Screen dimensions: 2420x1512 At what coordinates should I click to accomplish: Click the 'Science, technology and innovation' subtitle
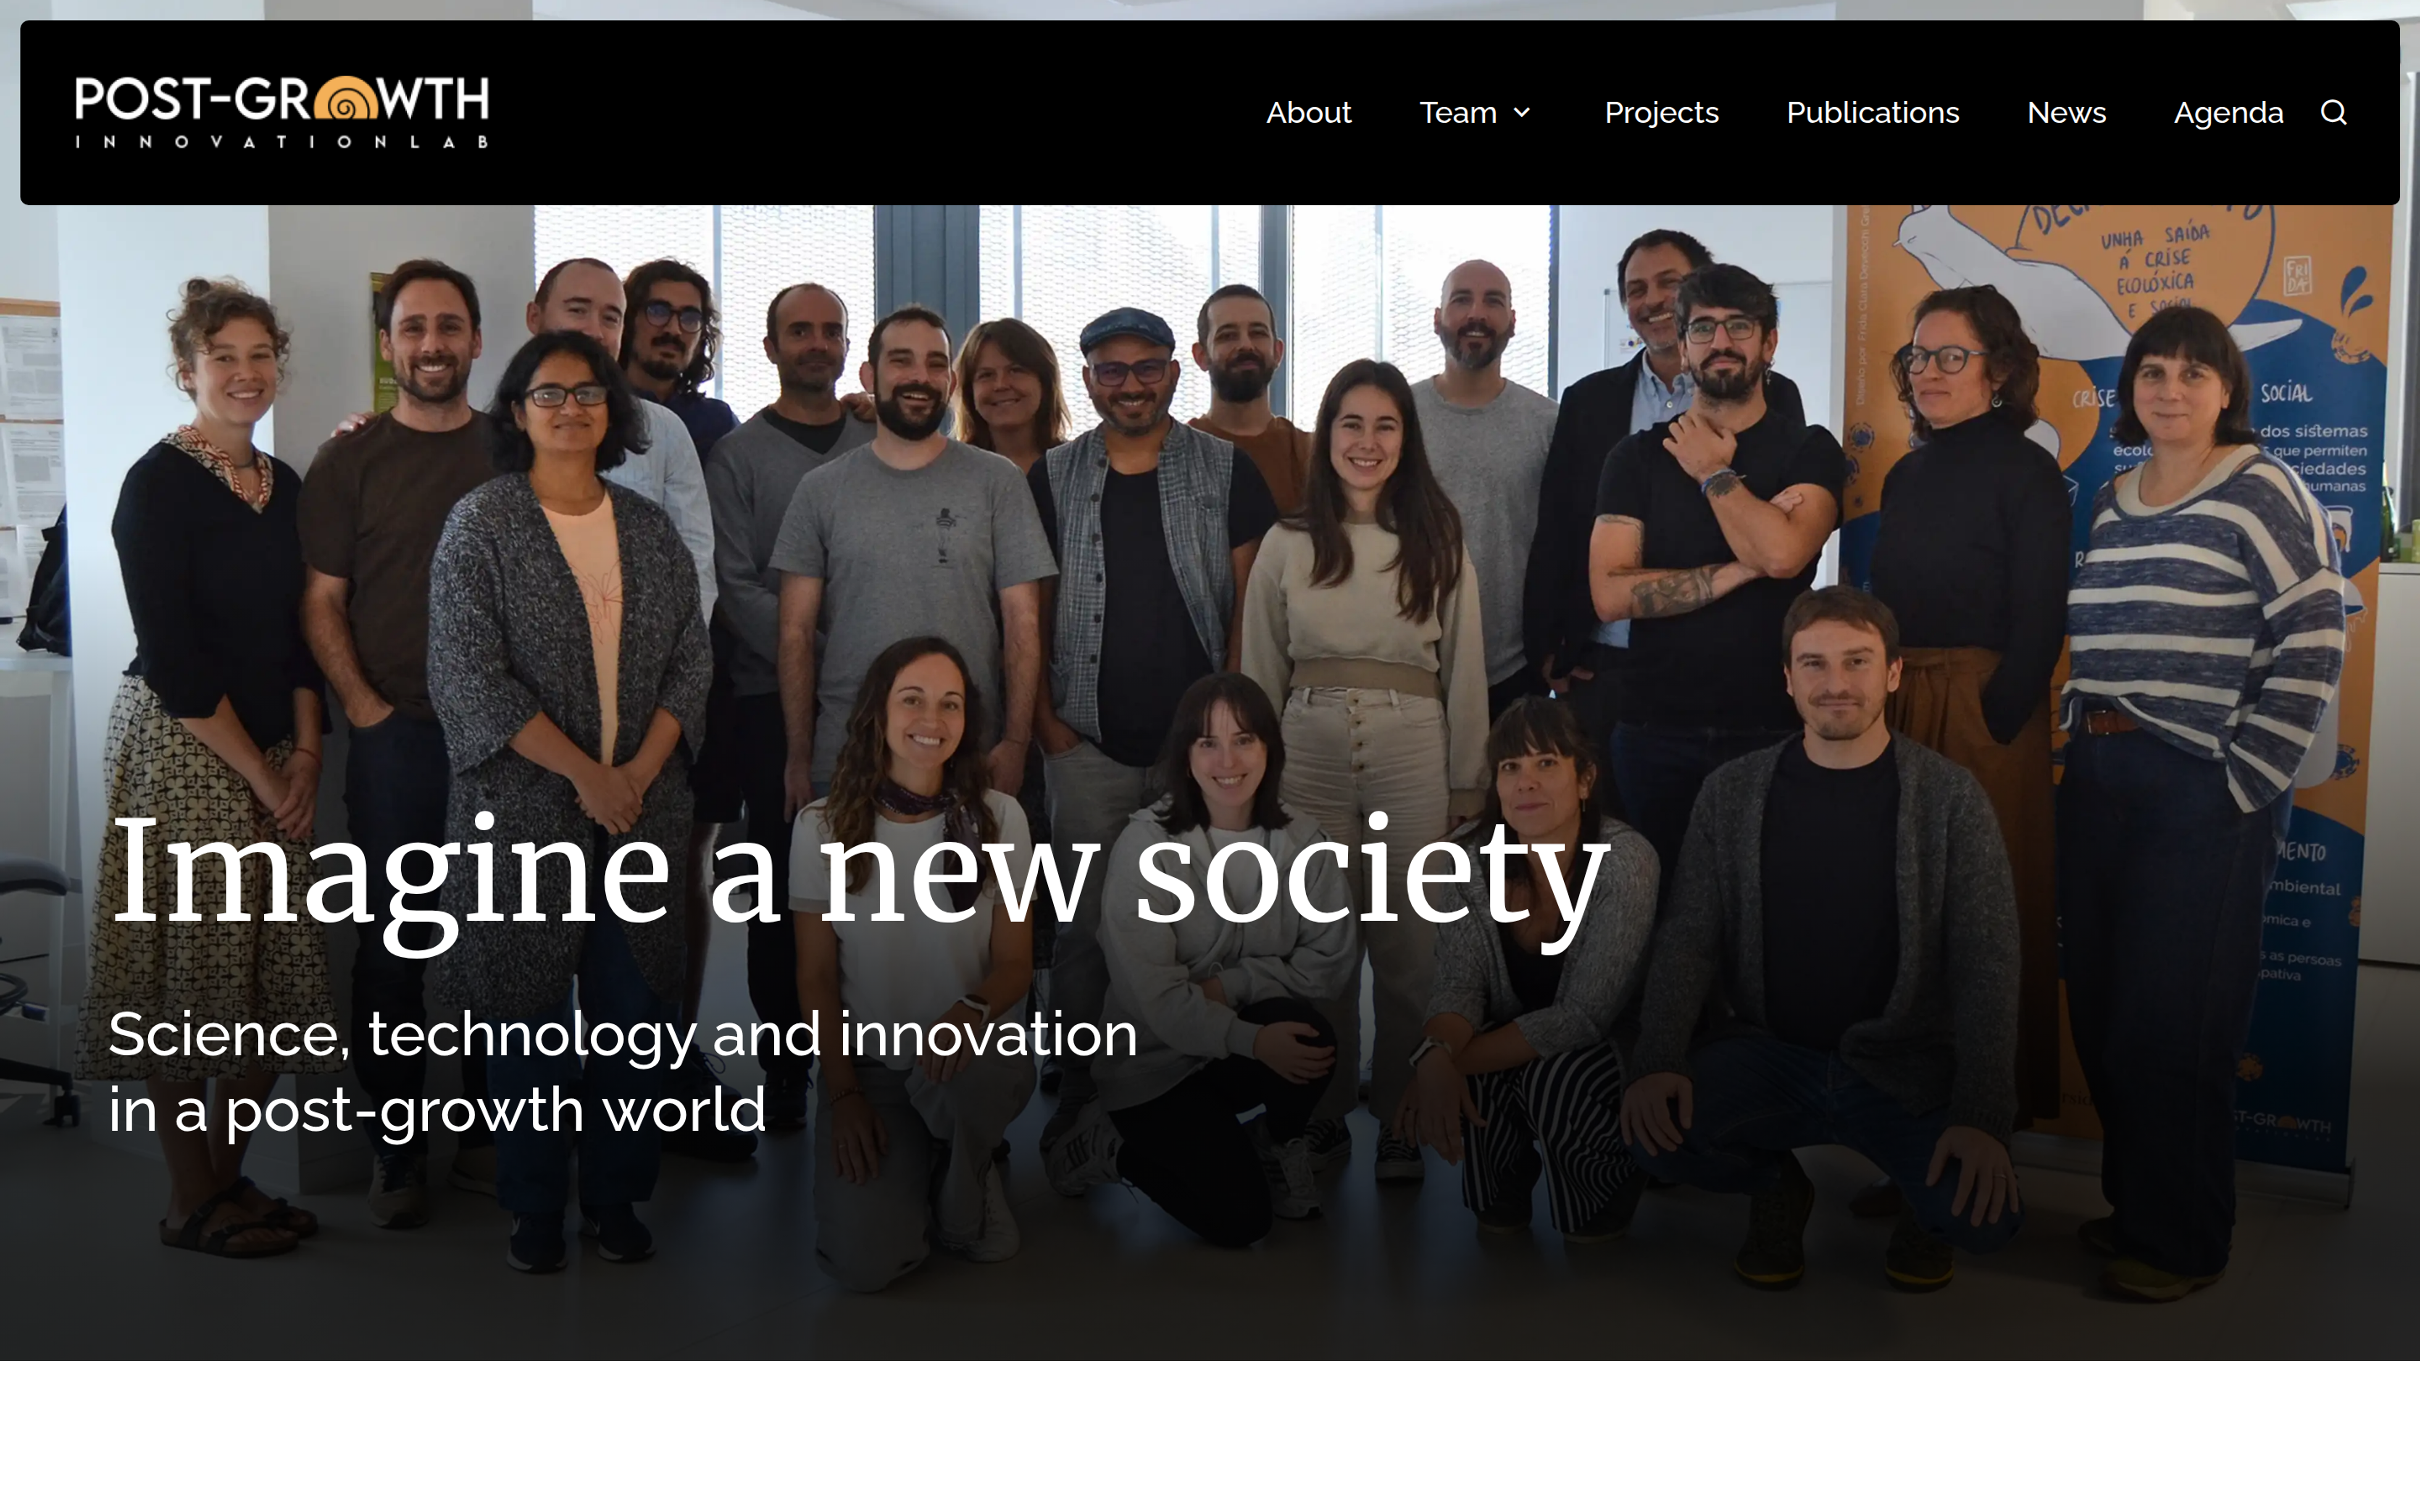(x=622, y=1034)
